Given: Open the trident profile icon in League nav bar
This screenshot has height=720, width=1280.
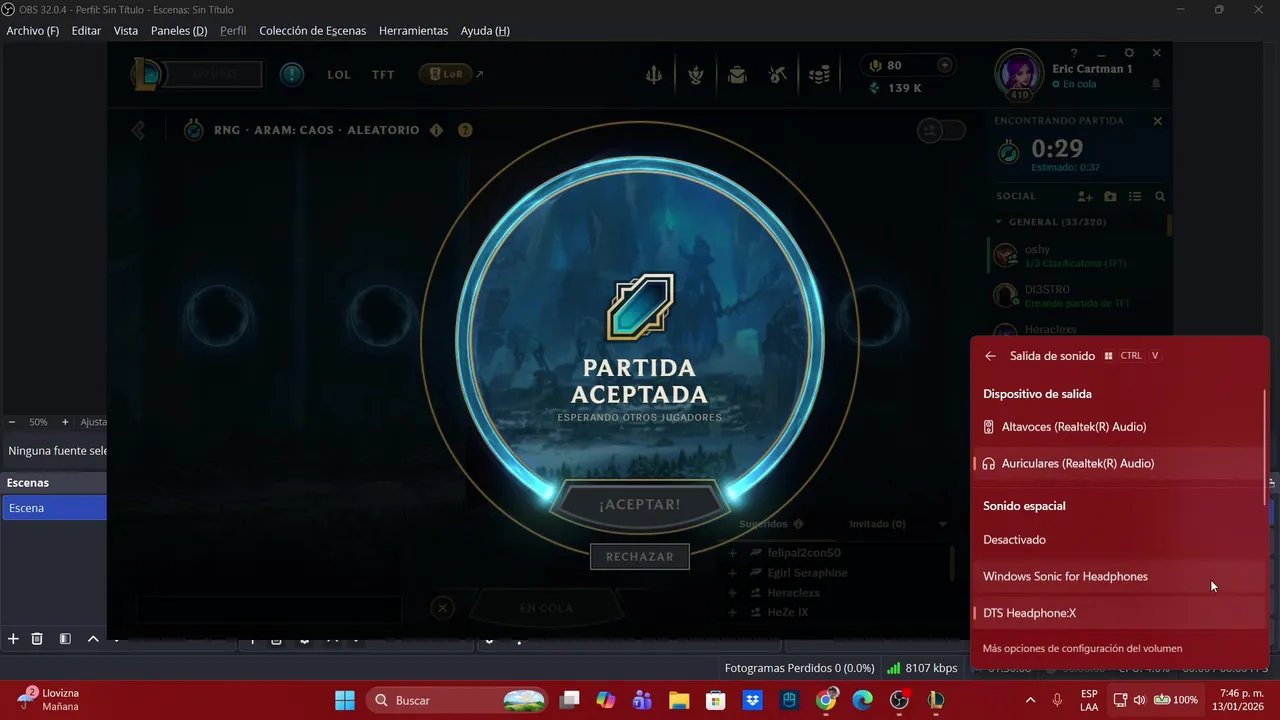Looking at the screenshot, I should (x=654, y=75).
